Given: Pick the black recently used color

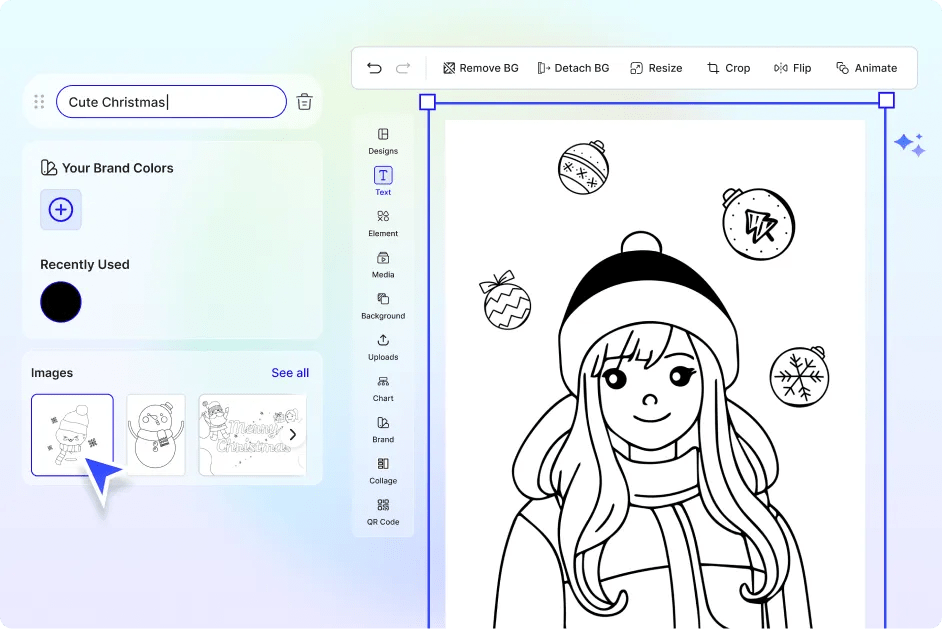Looking at the screenshot, I should (61, 302).
